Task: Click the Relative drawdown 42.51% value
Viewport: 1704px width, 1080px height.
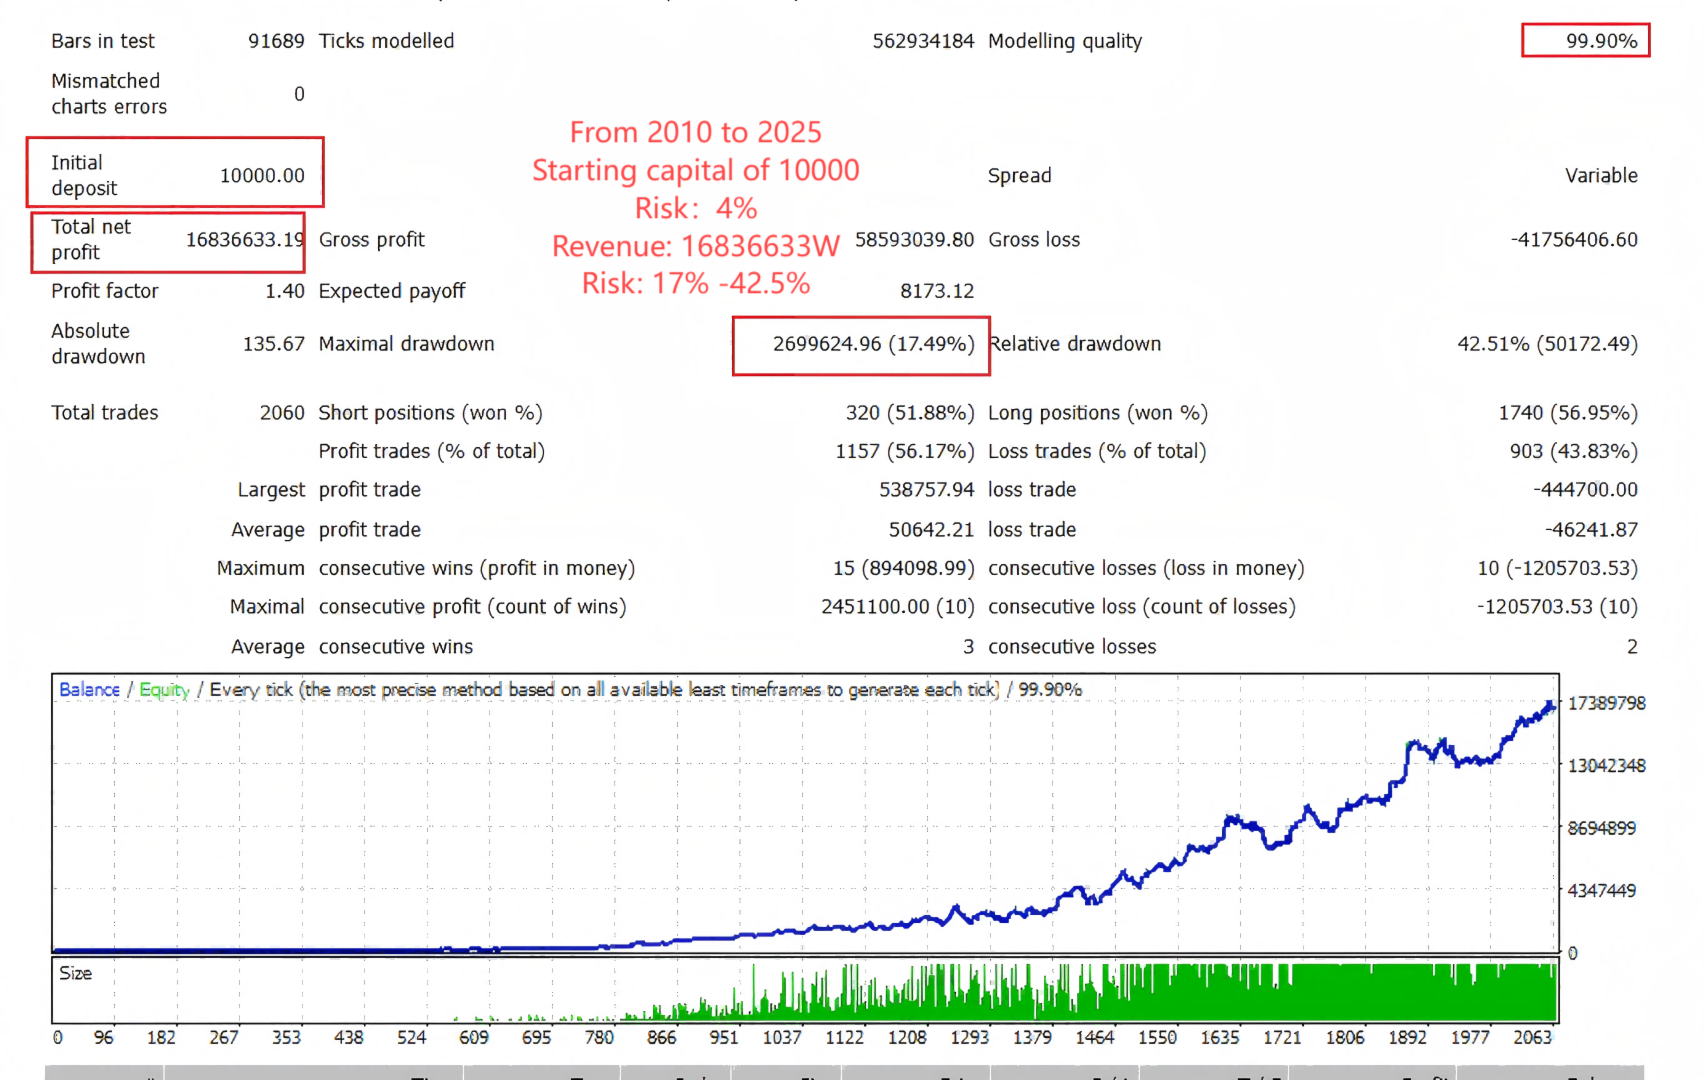Action: pyautogui.click(x=1546, y=344)
